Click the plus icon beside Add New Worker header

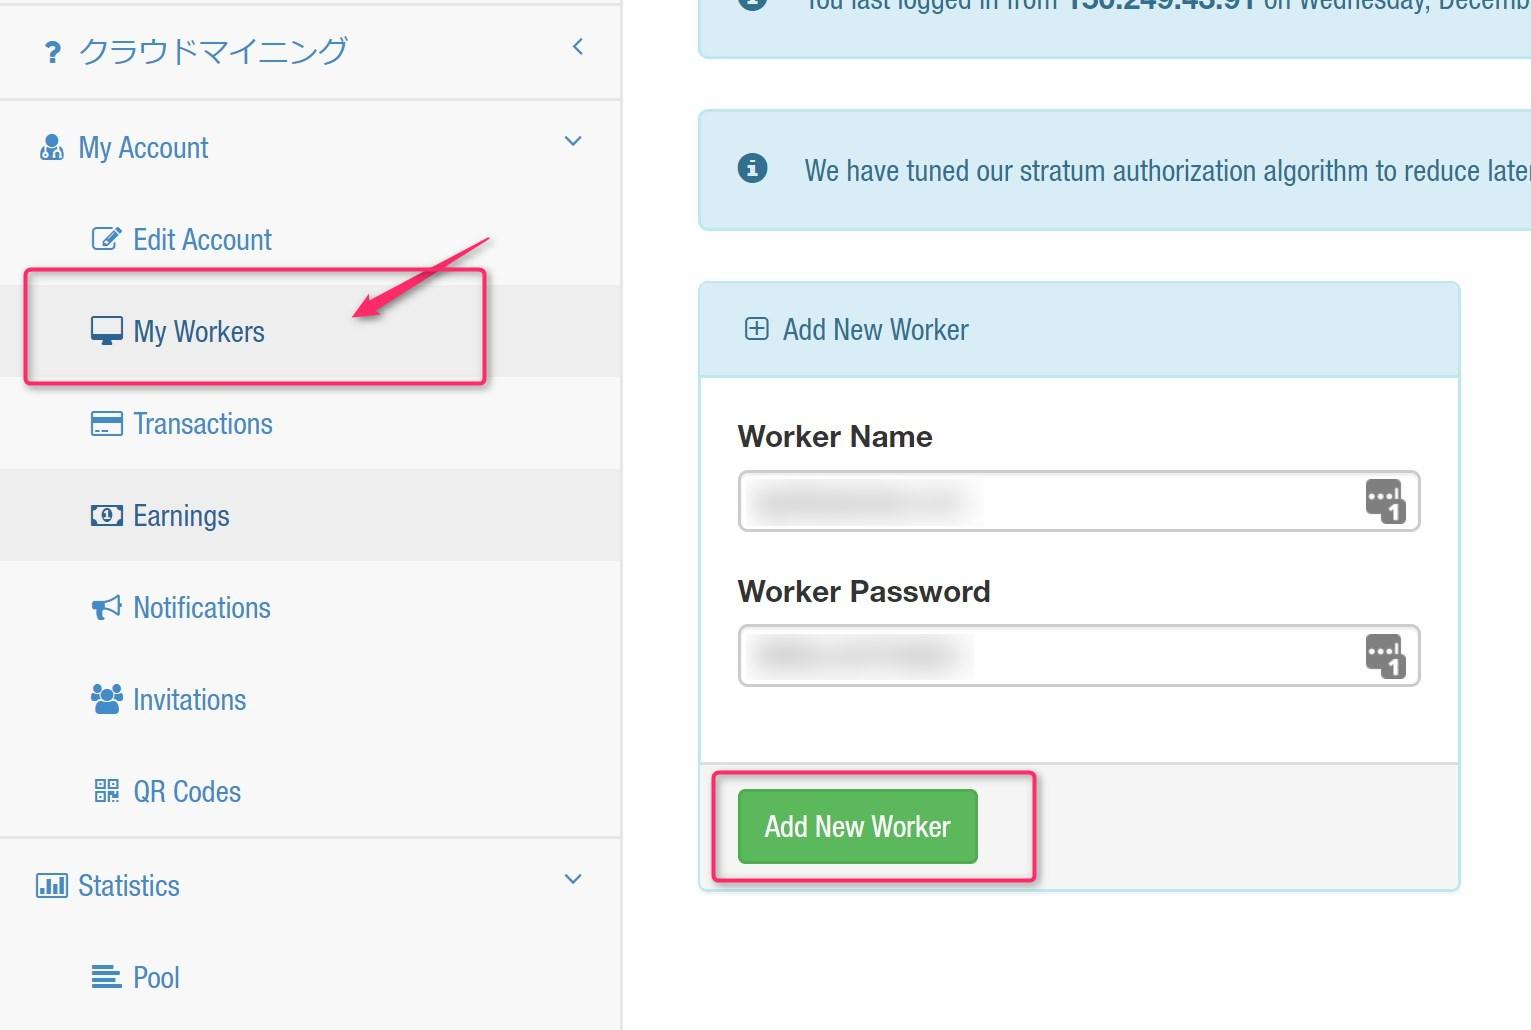[x=757, y=329]
